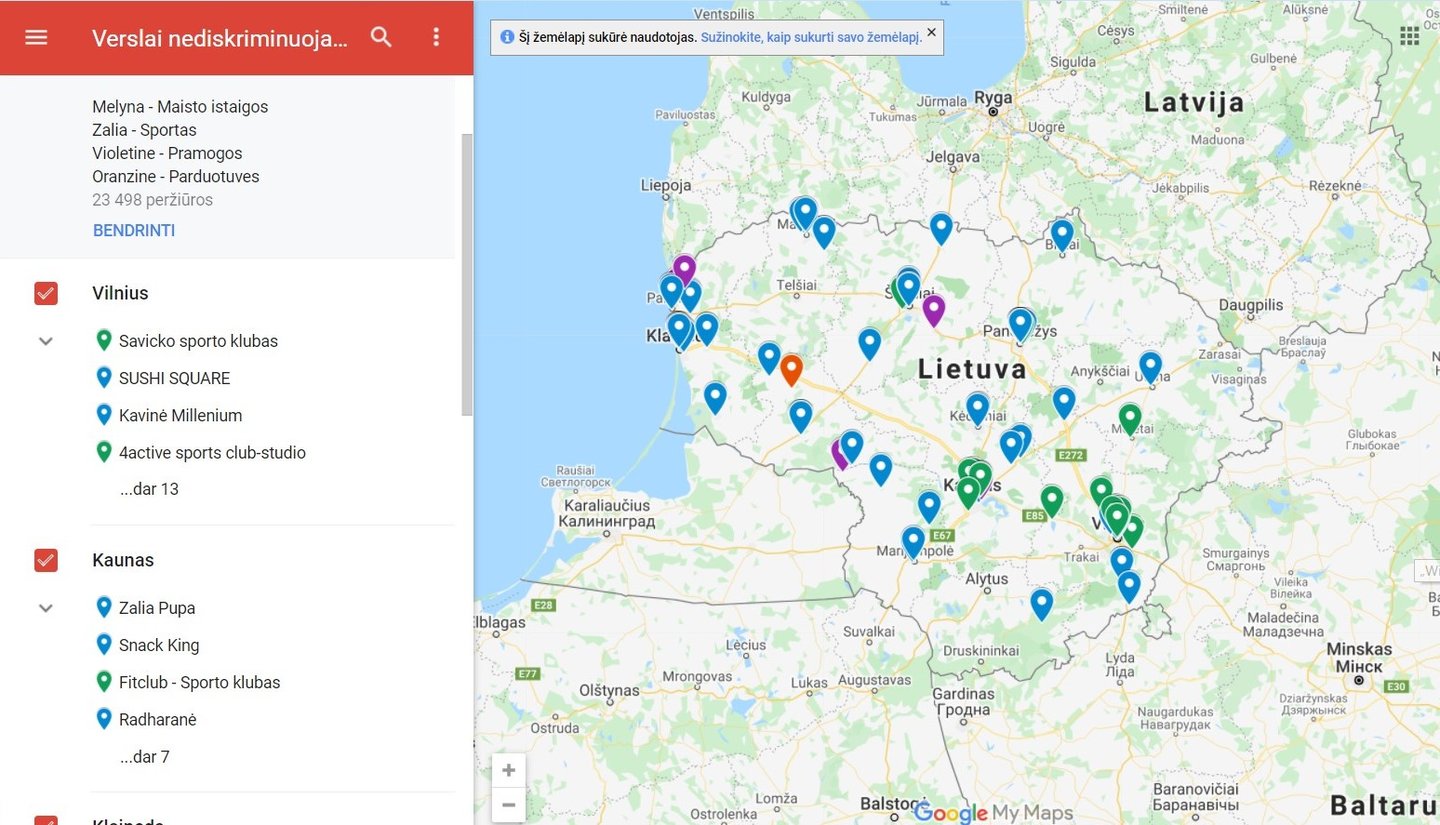Zoom out with the minus button
Screen dimensions: 1440x825
[509, 804]
